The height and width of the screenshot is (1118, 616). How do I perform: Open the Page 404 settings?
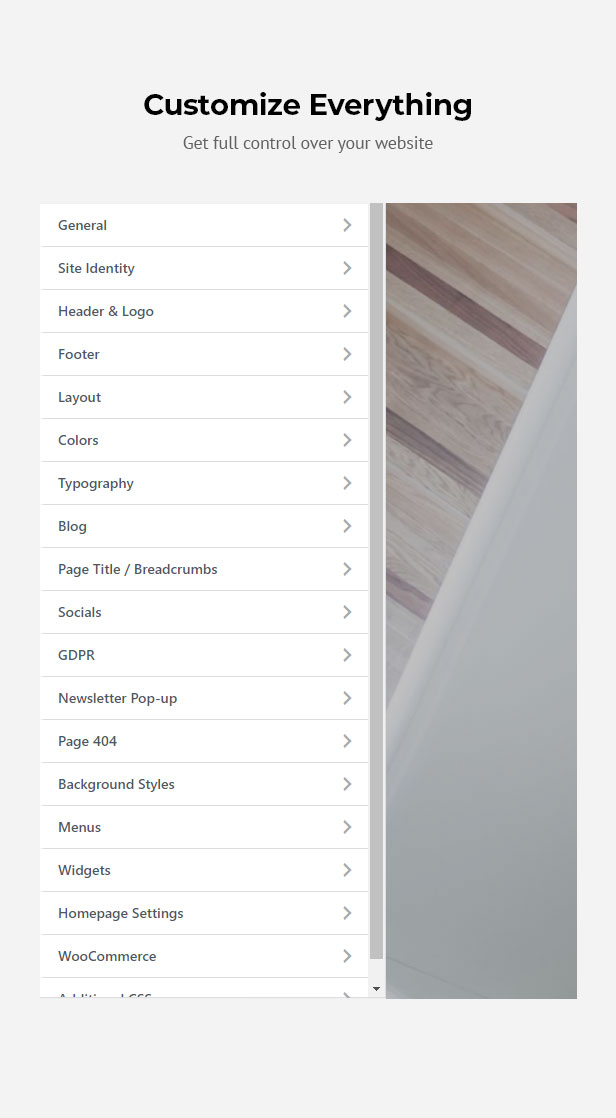pyautogui.click(x=204, y=742)
